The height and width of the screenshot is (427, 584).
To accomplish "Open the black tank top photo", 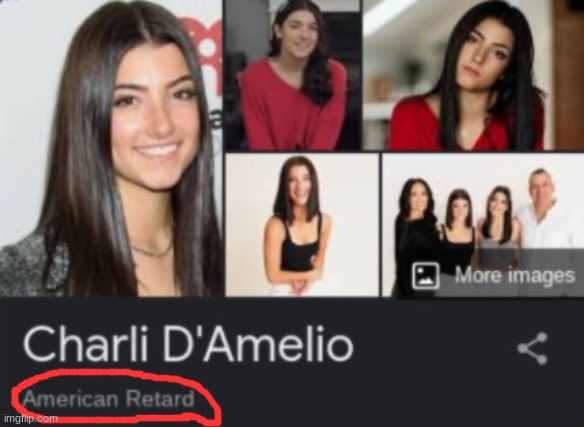I will click(x=302, y=225).
